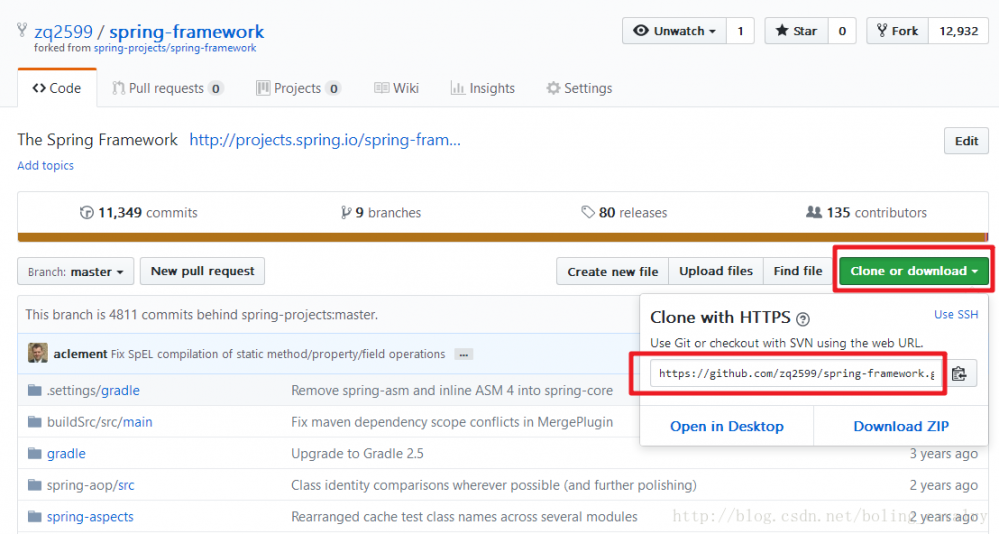Click the watchers count 1

click(740, 31)
